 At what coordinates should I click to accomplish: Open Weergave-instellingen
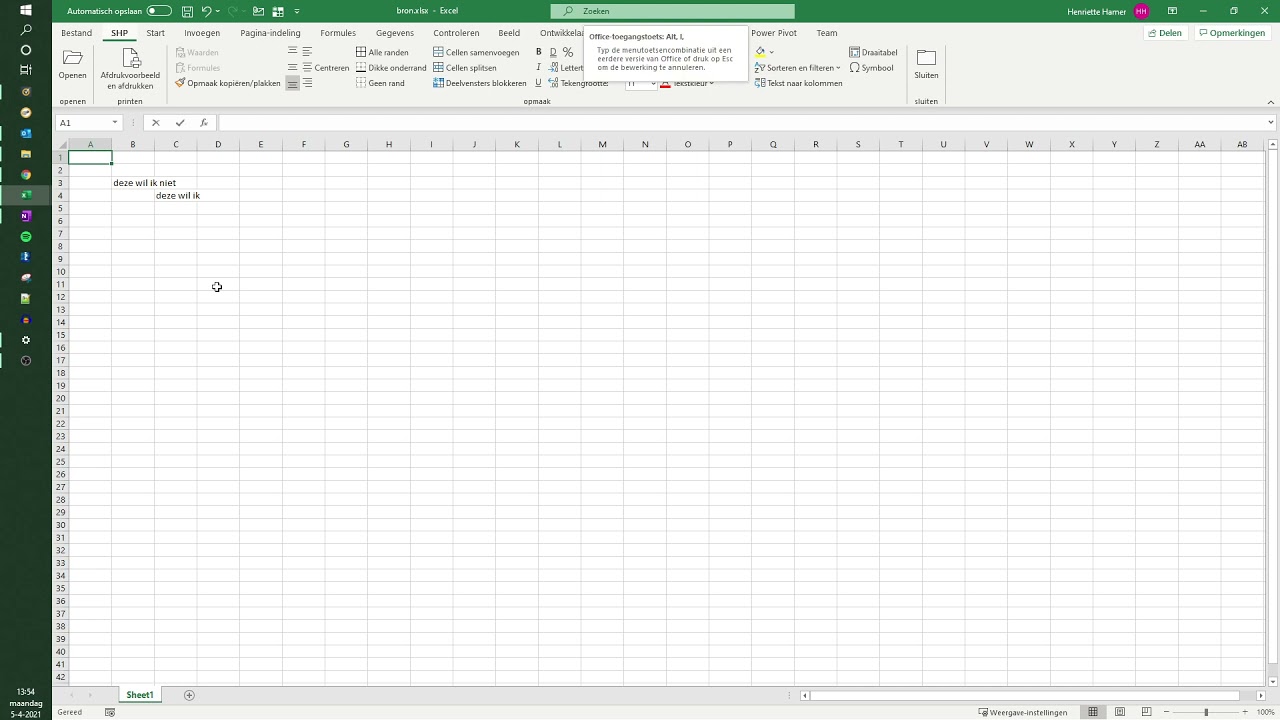coord(1023,712)
